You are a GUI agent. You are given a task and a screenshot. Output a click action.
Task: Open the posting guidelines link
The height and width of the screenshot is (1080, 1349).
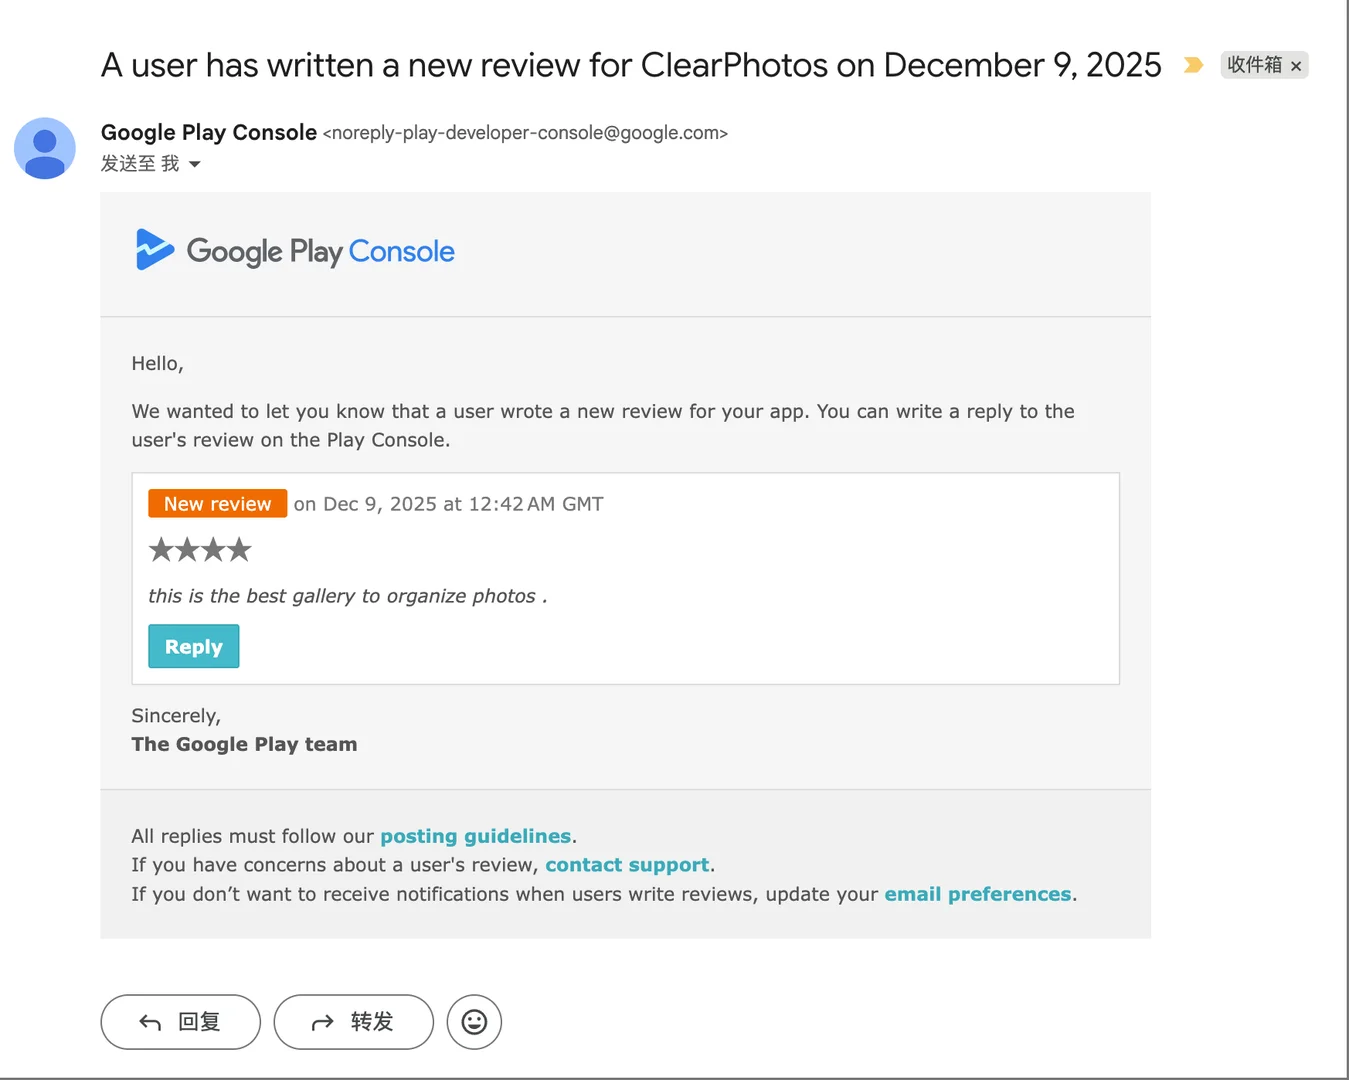[475, 836]
